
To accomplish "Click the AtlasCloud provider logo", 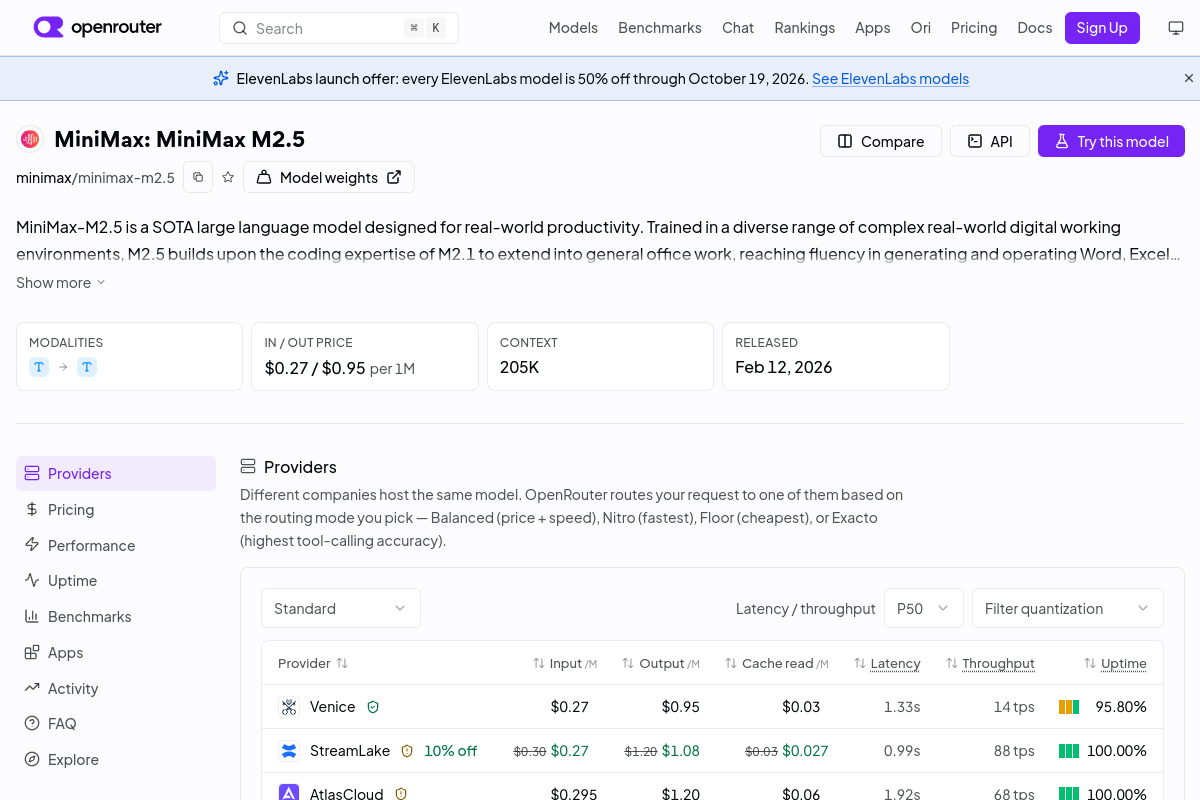I will pyautogui.click(x=289, y=794).
